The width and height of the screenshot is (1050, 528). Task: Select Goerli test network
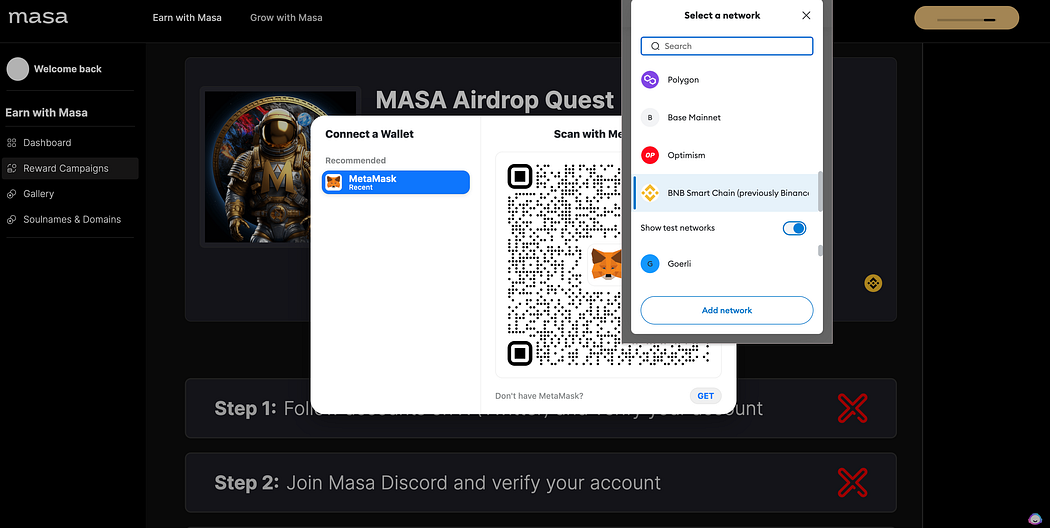point(726,264)
